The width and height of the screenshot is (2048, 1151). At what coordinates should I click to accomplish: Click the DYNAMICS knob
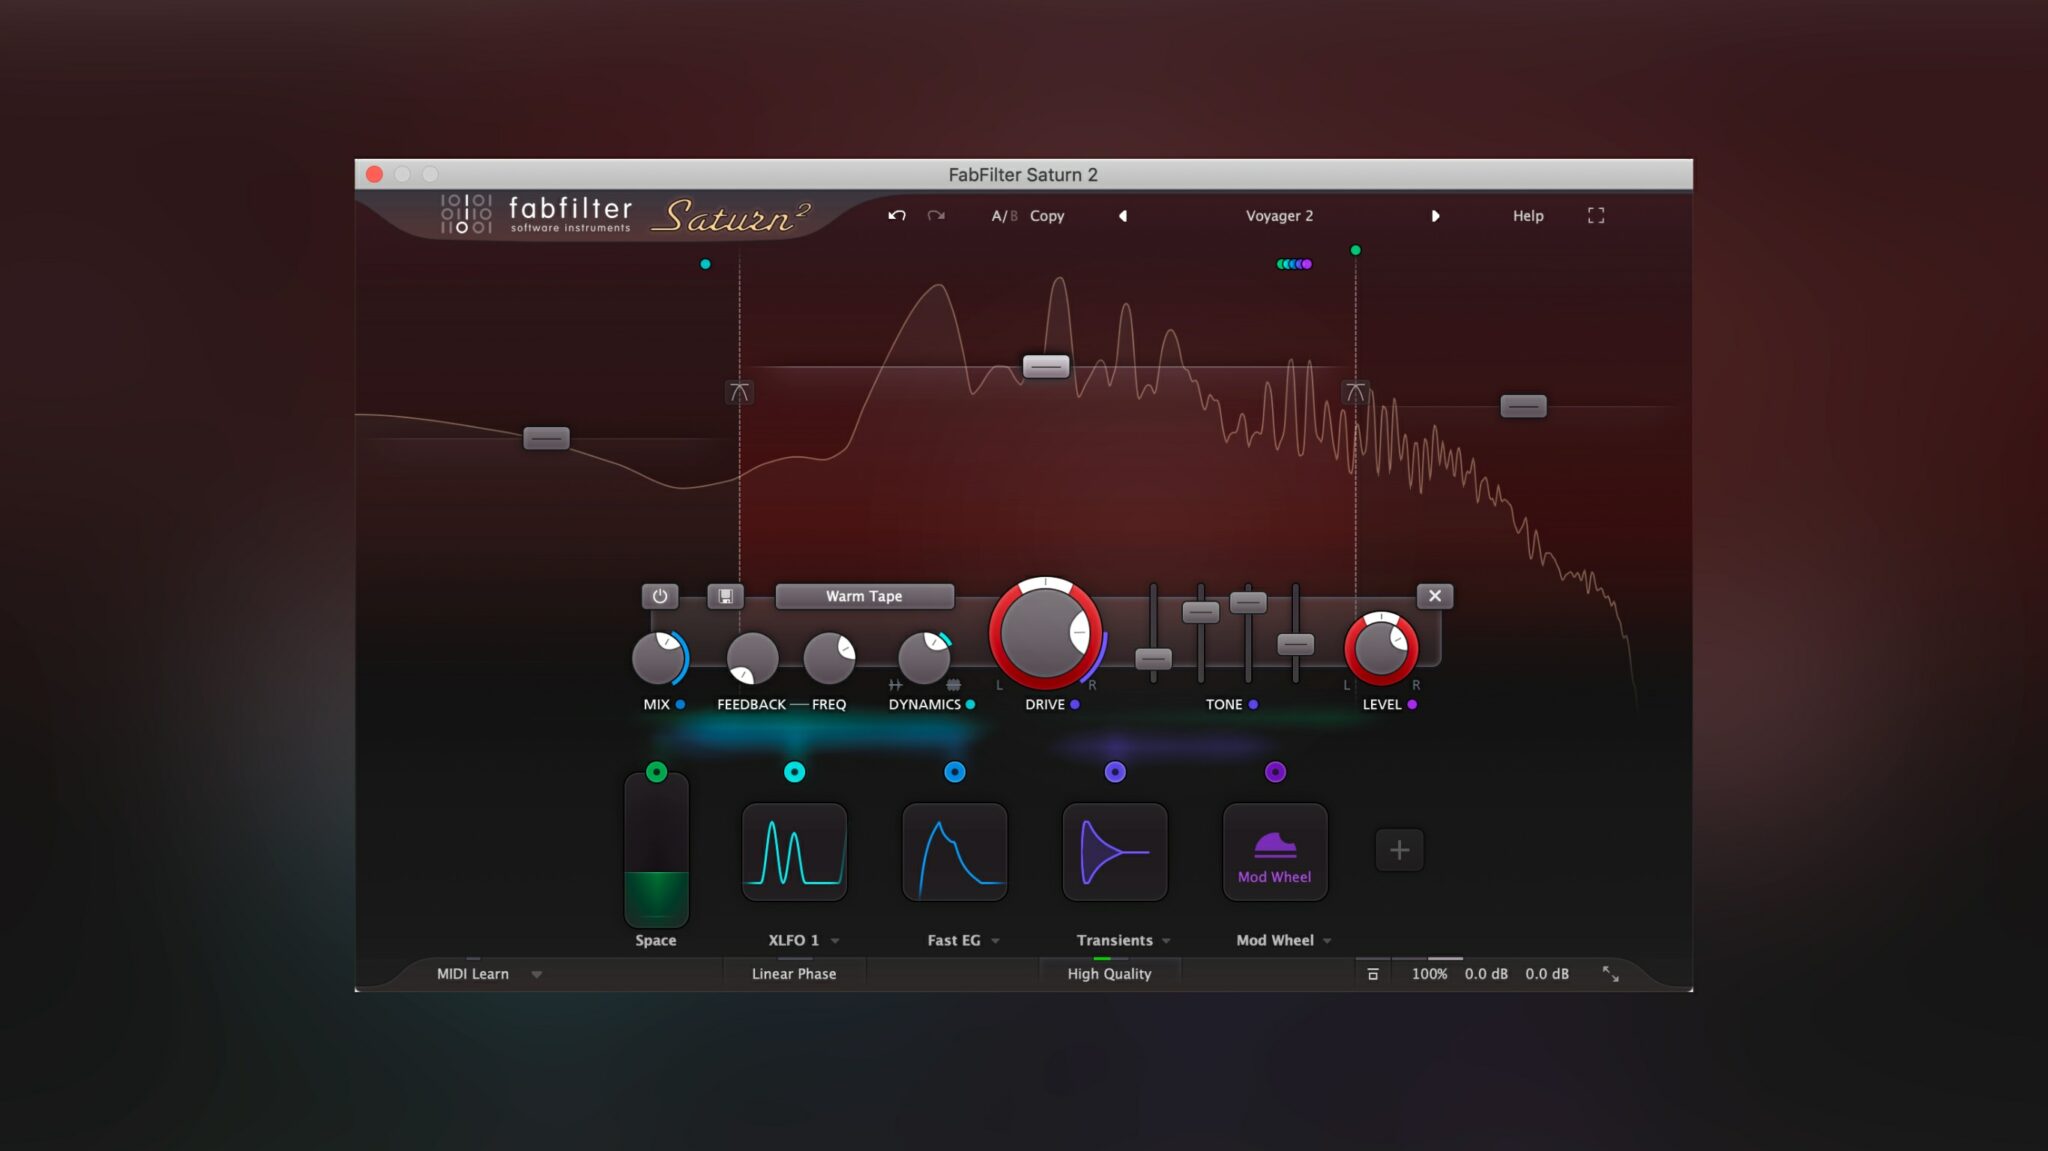coord(924,658)
